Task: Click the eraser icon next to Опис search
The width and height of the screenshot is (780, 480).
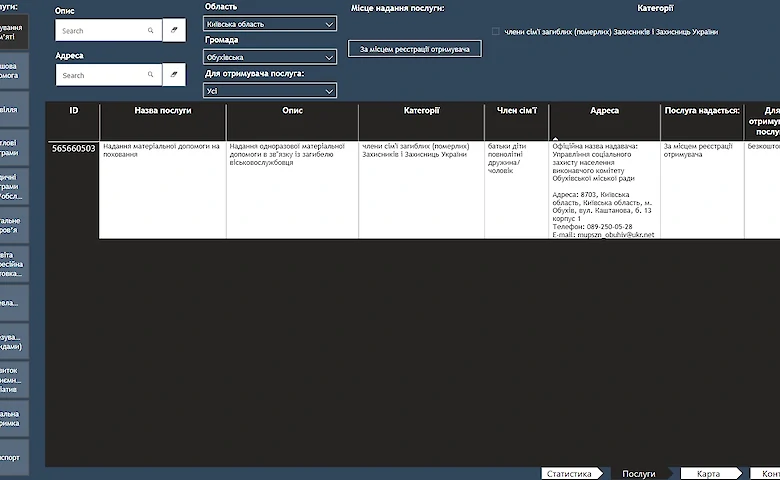Action: tap(174, 30)
